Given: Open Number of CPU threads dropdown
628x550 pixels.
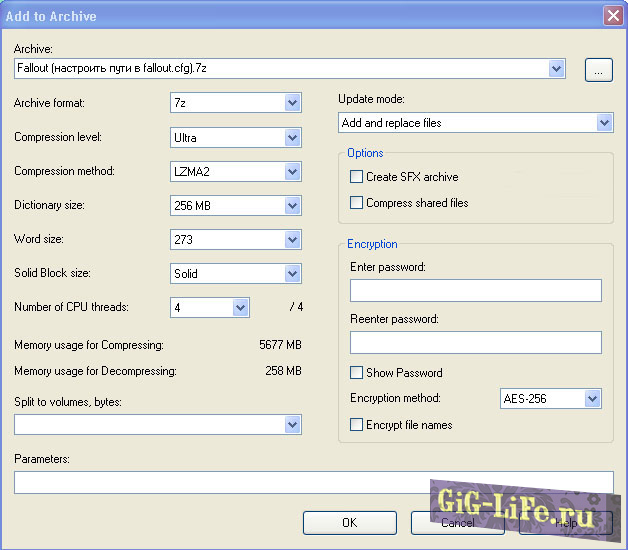Looking at the screenshot, I should pyautogui.click(x=240, y=307).
